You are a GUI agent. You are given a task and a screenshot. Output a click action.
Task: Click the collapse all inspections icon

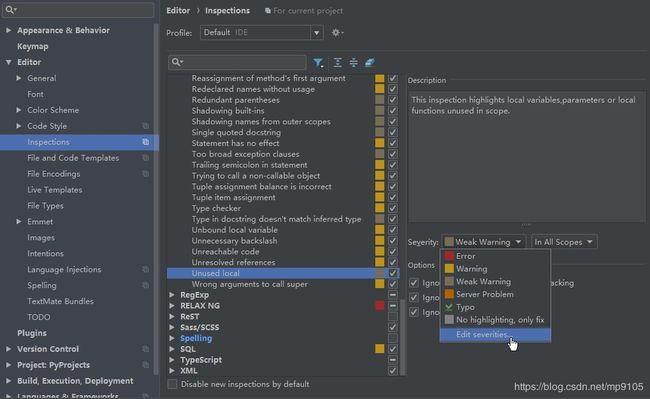click(354, 63)
